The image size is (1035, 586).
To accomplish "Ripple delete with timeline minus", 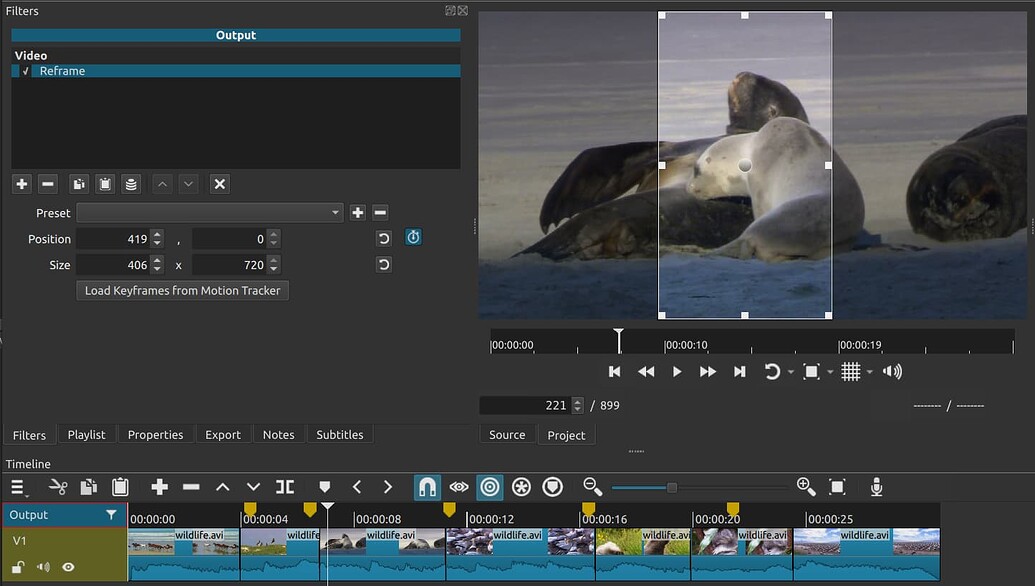I will coord(191,487).
